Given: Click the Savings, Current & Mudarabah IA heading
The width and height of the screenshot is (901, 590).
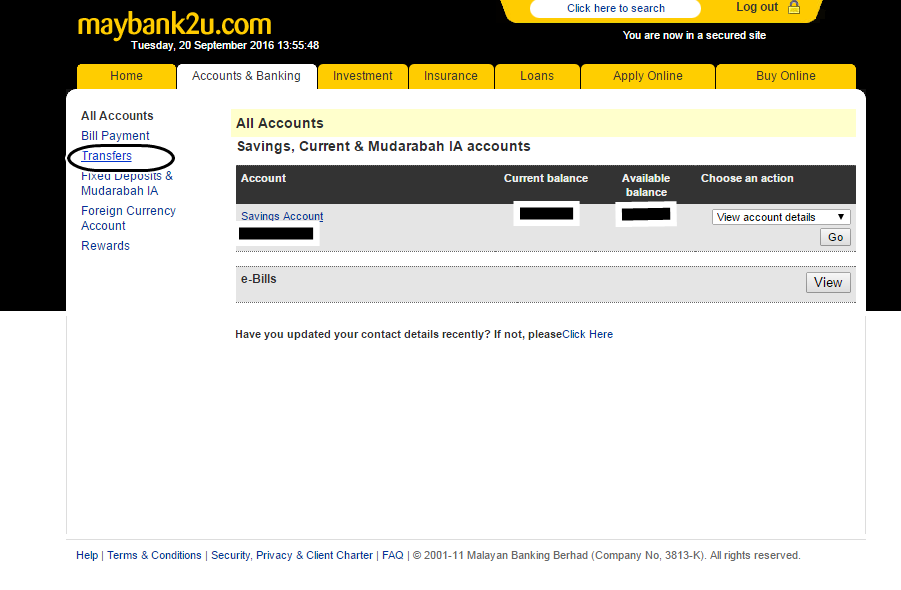Looking at the screenshot, I should pyautogui.click(x=383, y=146).
